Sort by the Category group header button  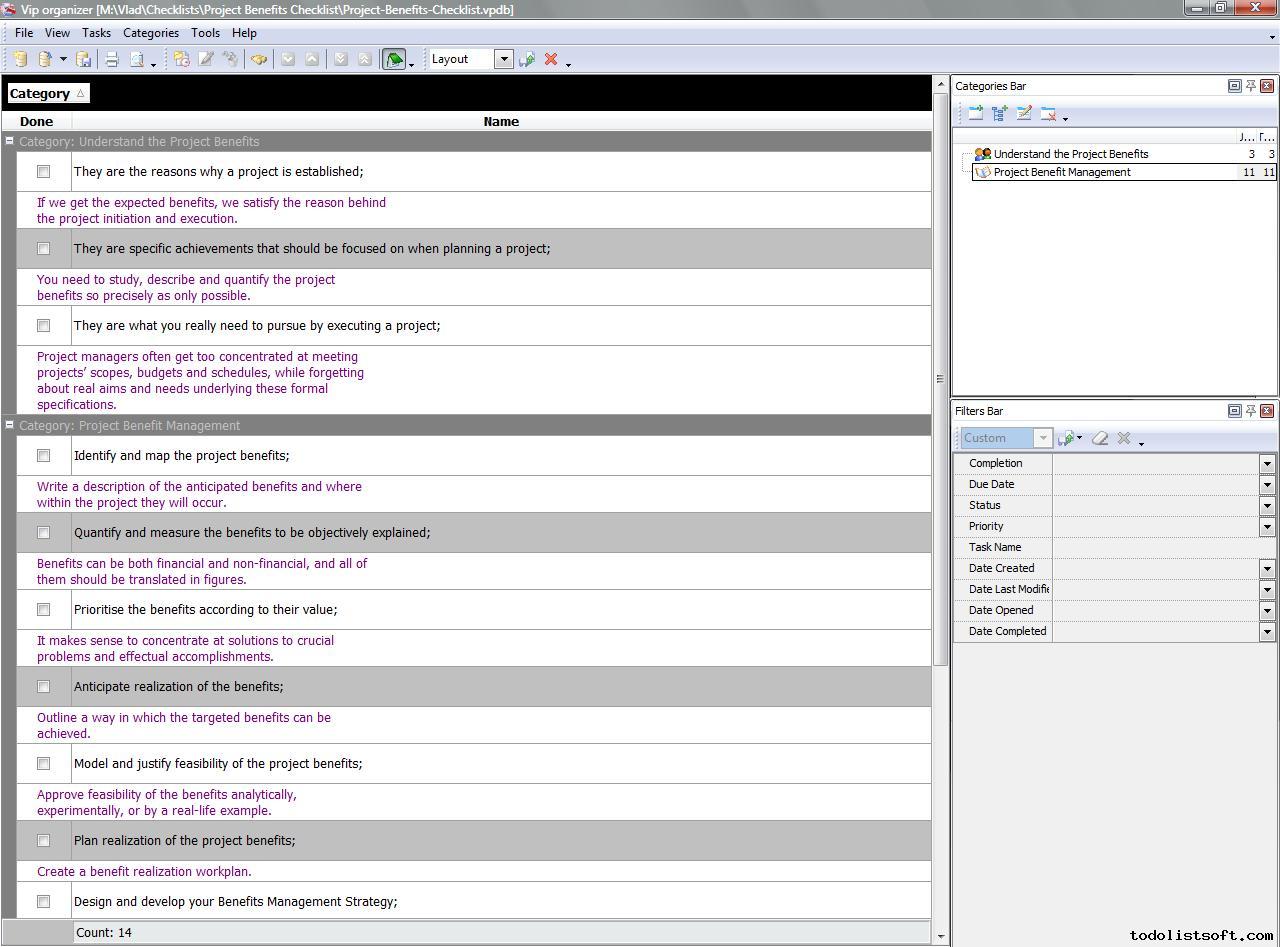tap(47, 94)
